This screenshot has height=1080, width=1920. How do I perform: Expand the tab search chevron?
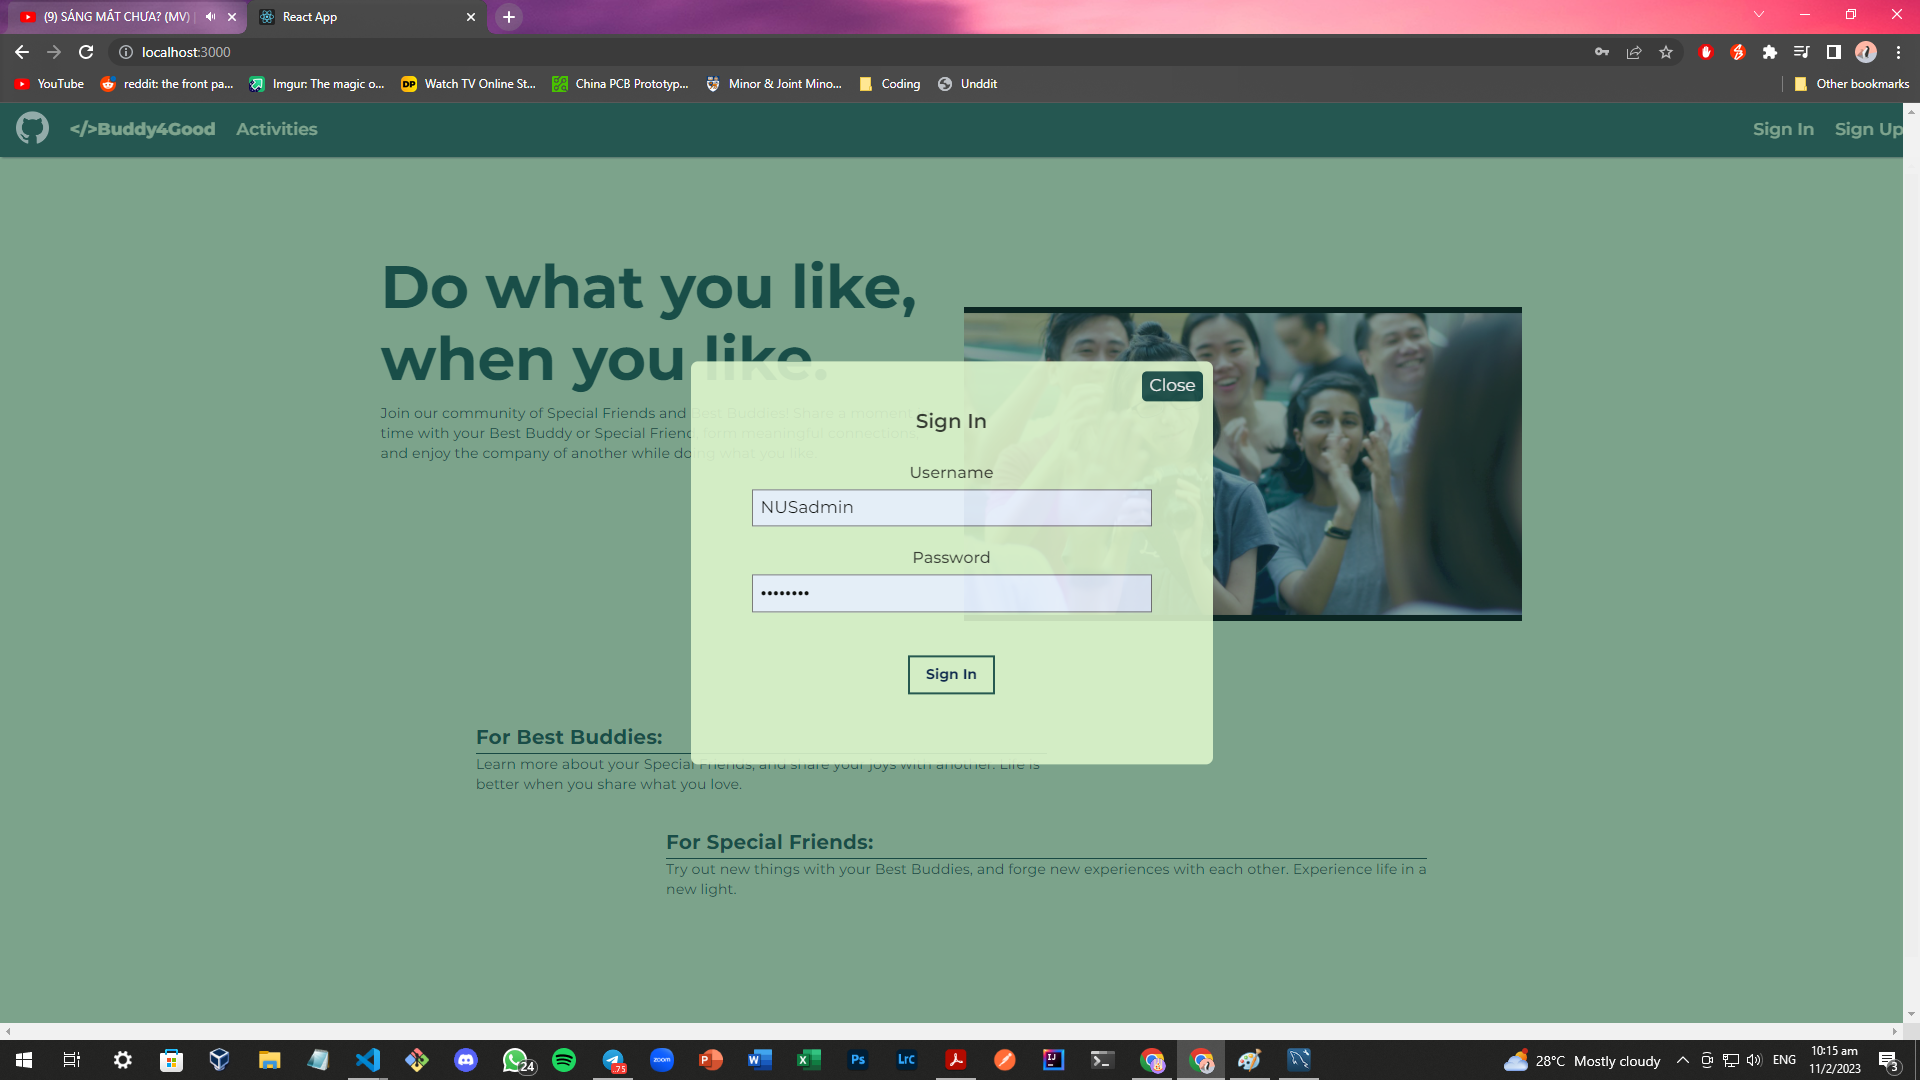1759,15
